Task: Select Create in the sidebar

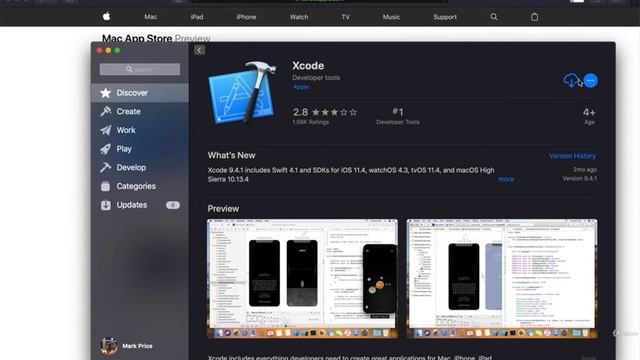Action: 140,111
